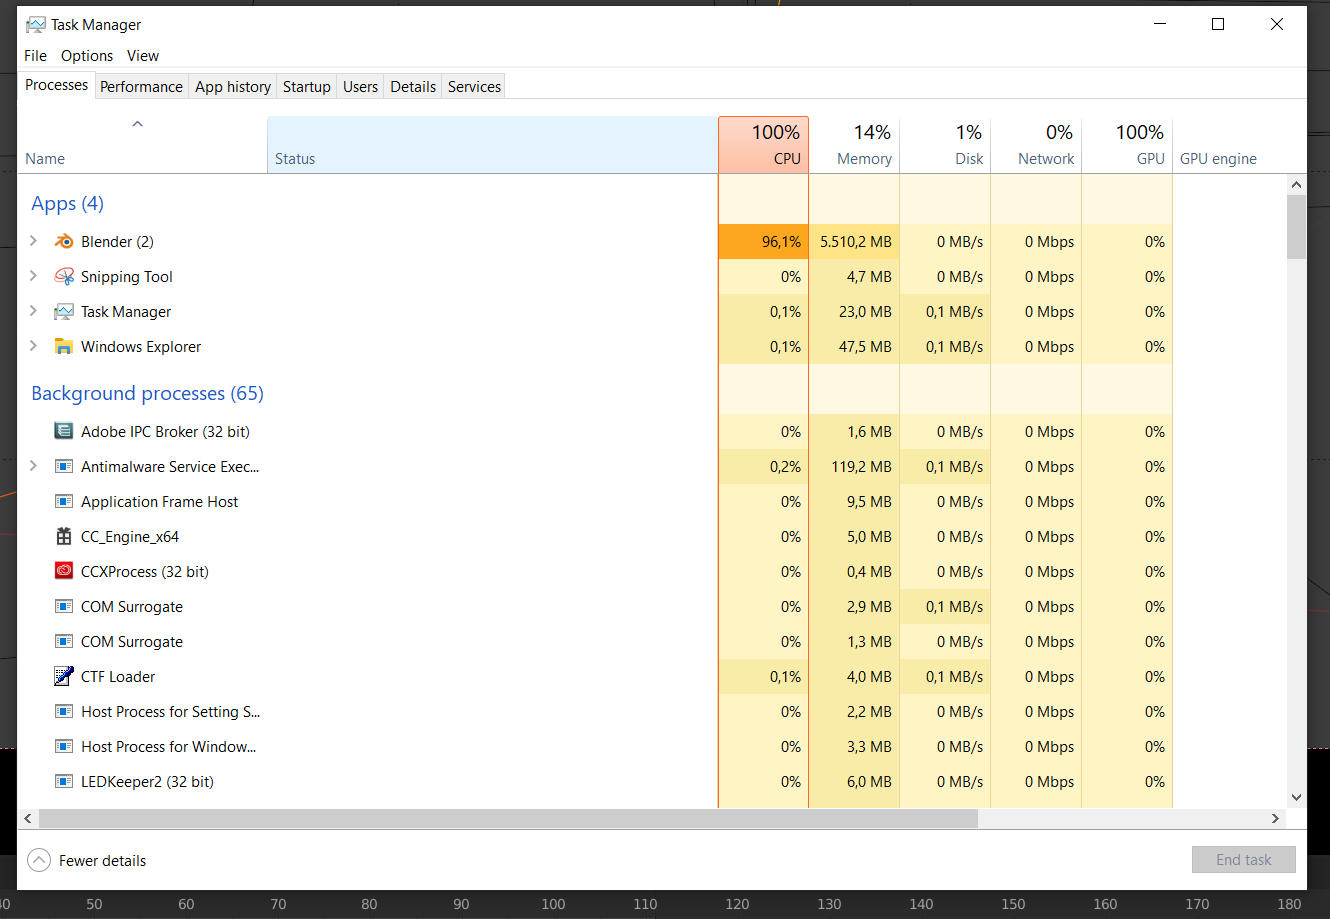Expand the Blender (2) process group
The width and height of the screenshot is (1330, 919).
coord(33,241)
